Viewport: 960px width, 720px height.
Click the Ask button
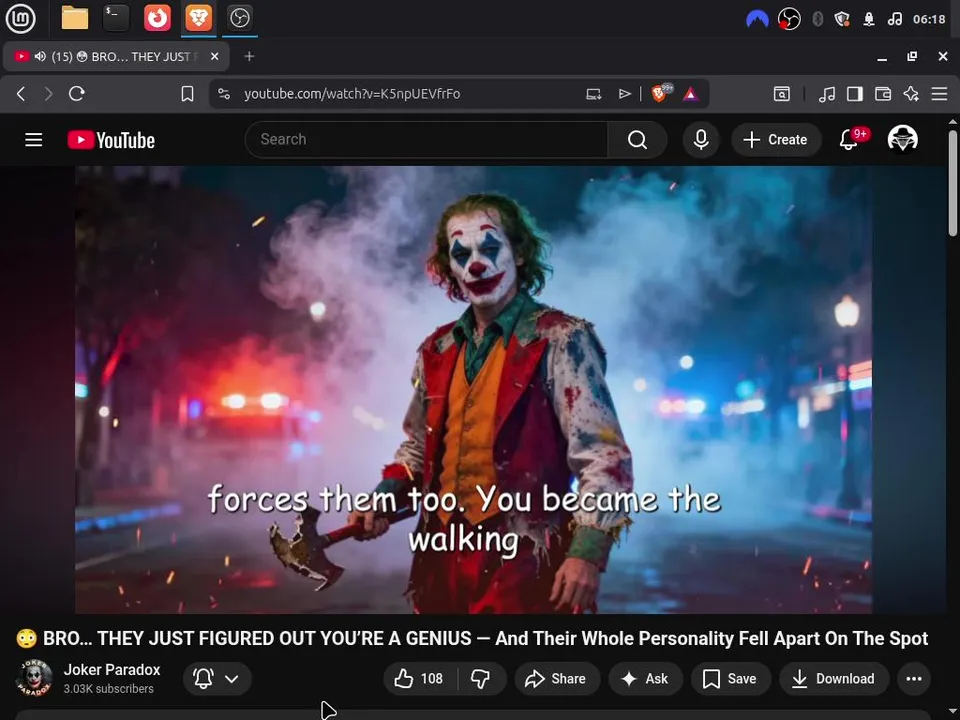645,678
